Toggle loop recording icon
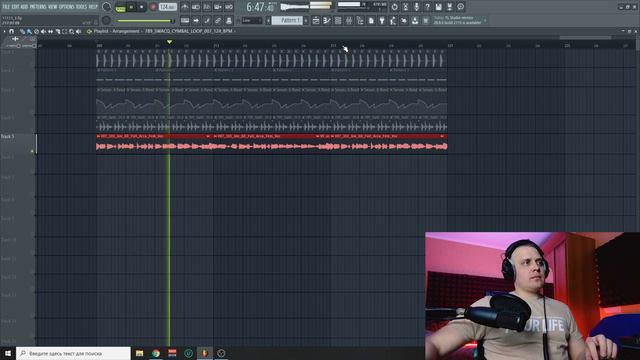The width and height of the screenshot is (640, 360). (229, 7)
